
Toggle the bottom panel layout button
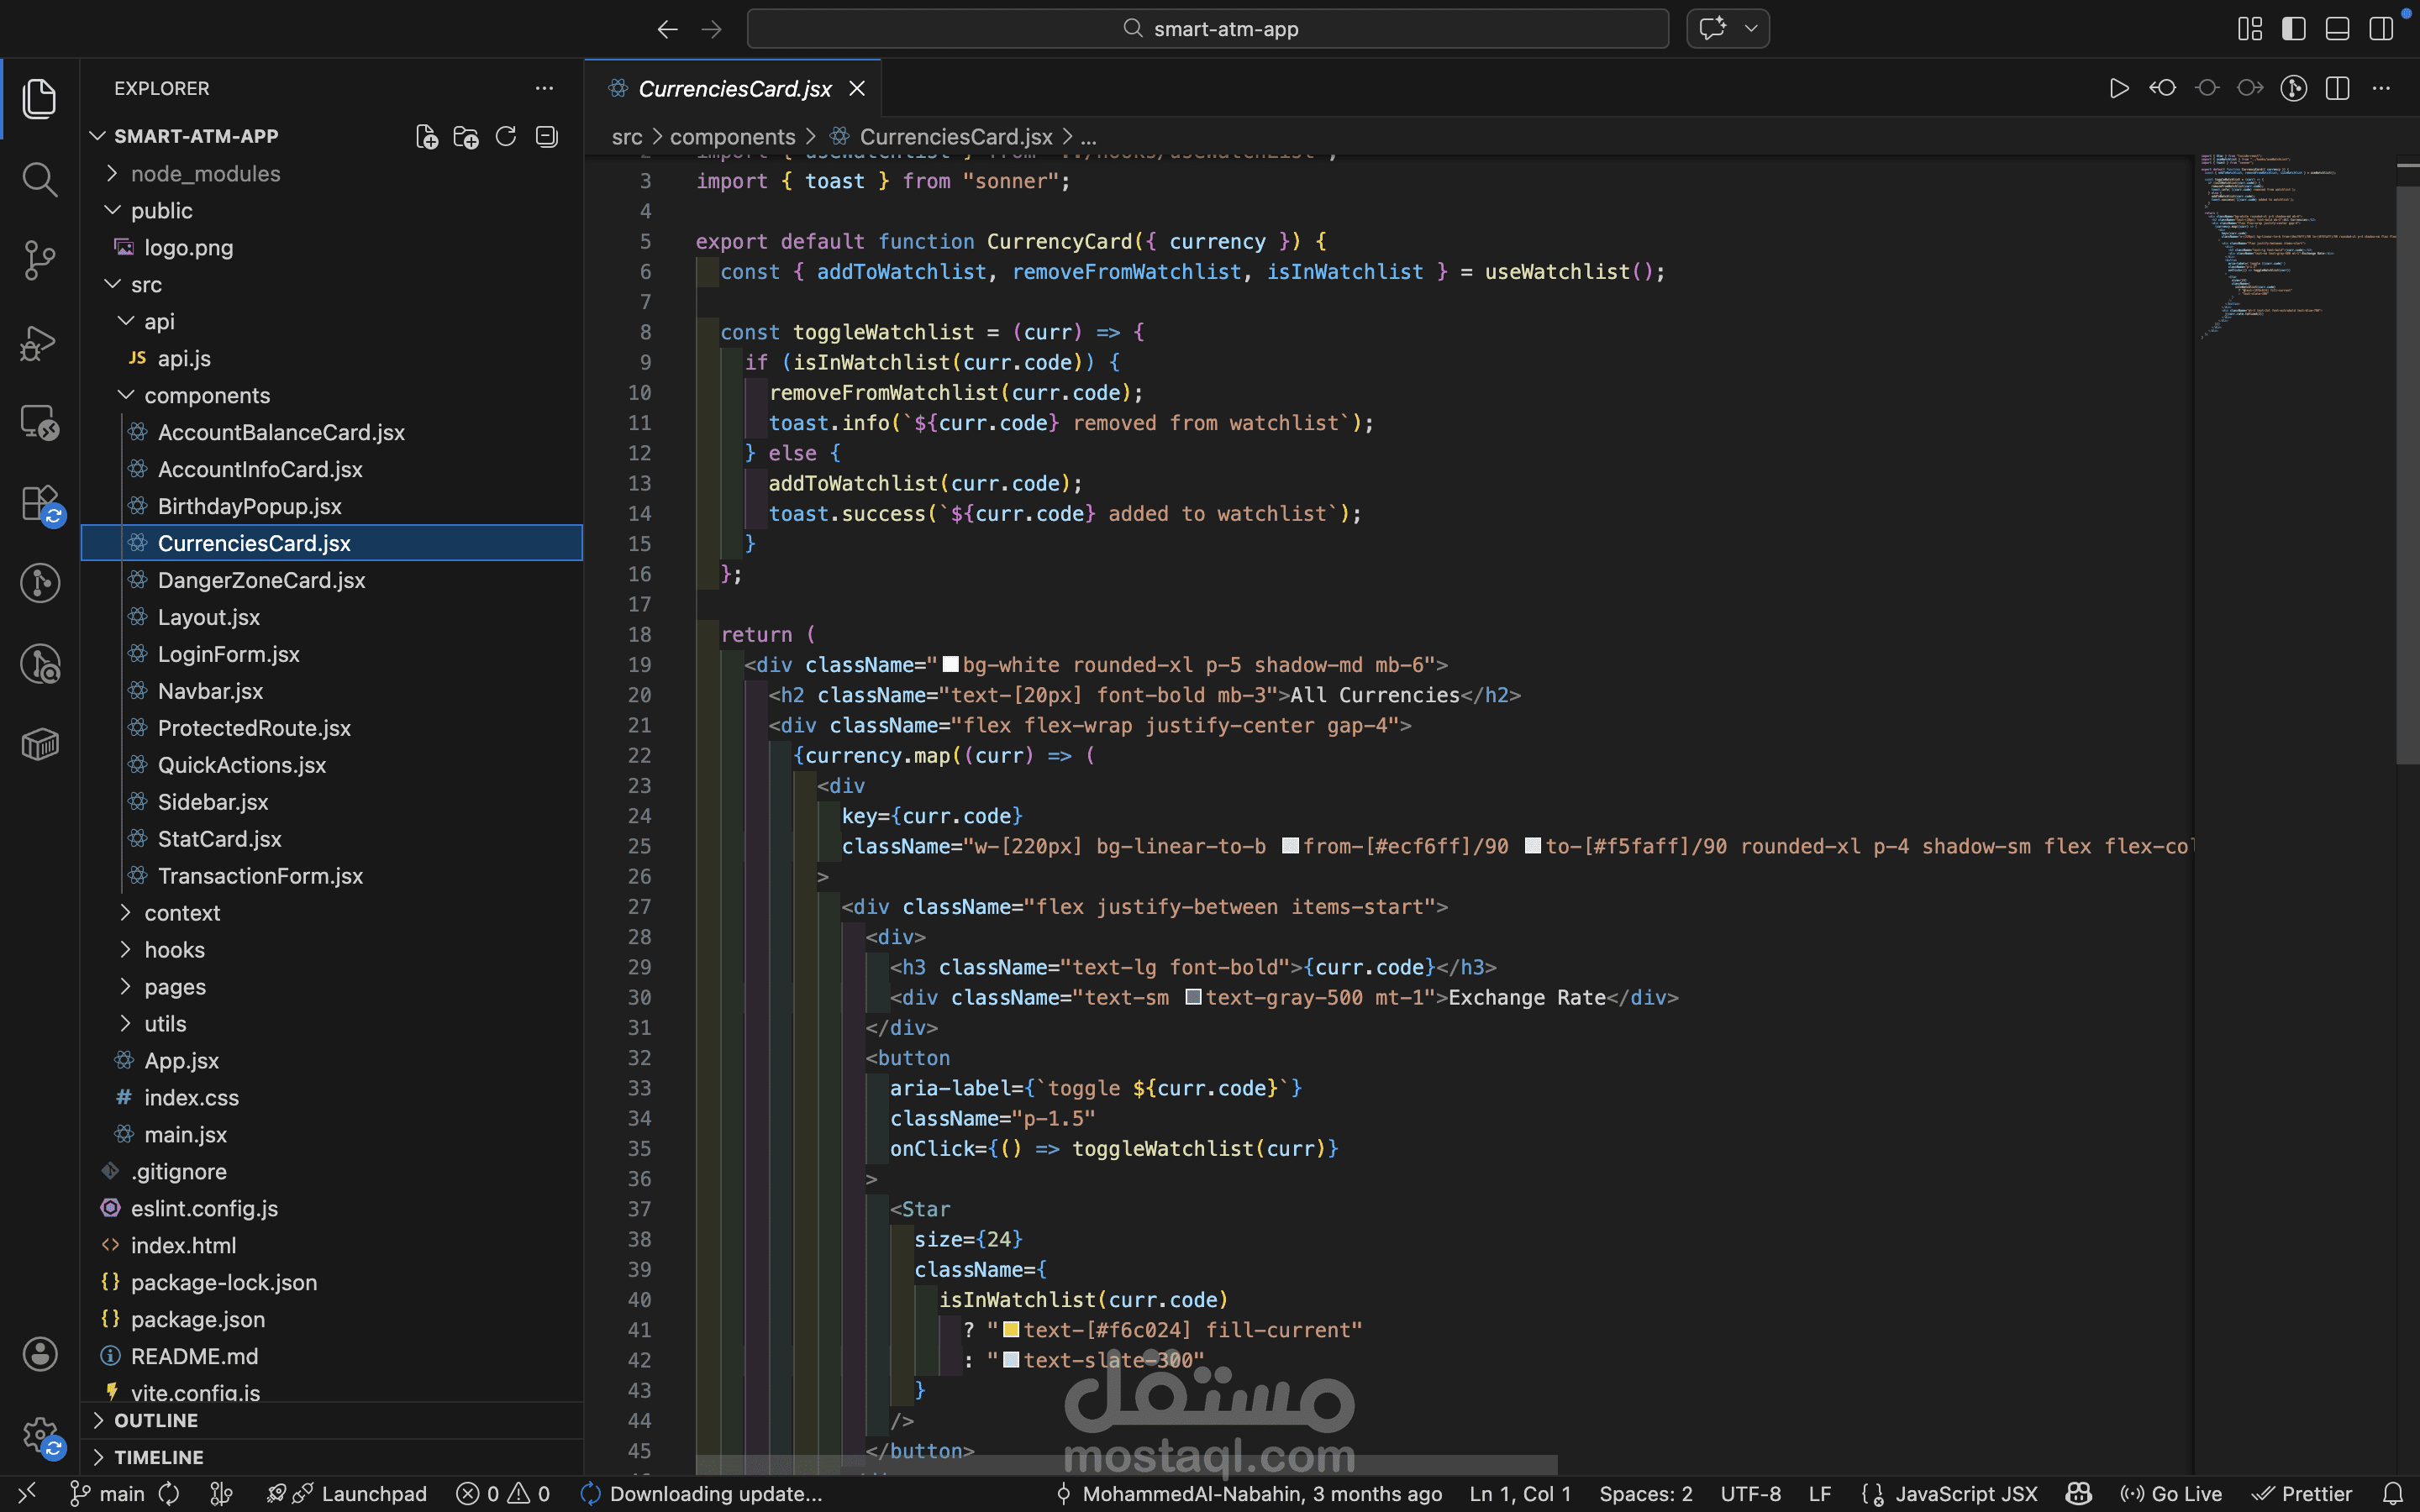[x=2337, y=29]
